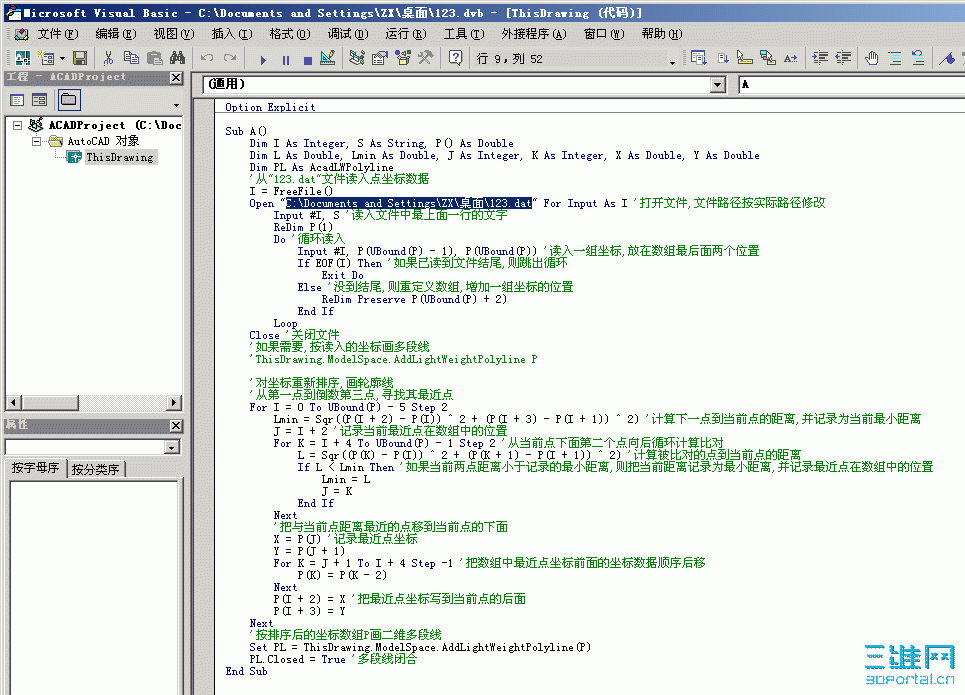Image resolution: width=965 pixels, height=695 pixels.
Task: Click the Complete Word icon
Action: tap(791, 58)
